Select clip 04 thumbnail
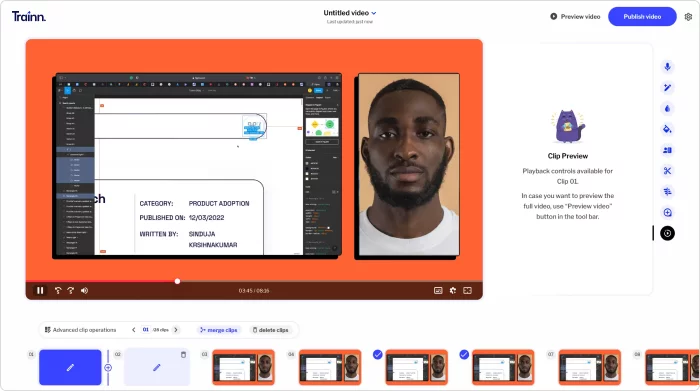Viewport: 700px width, 391px height. (330, 367)
